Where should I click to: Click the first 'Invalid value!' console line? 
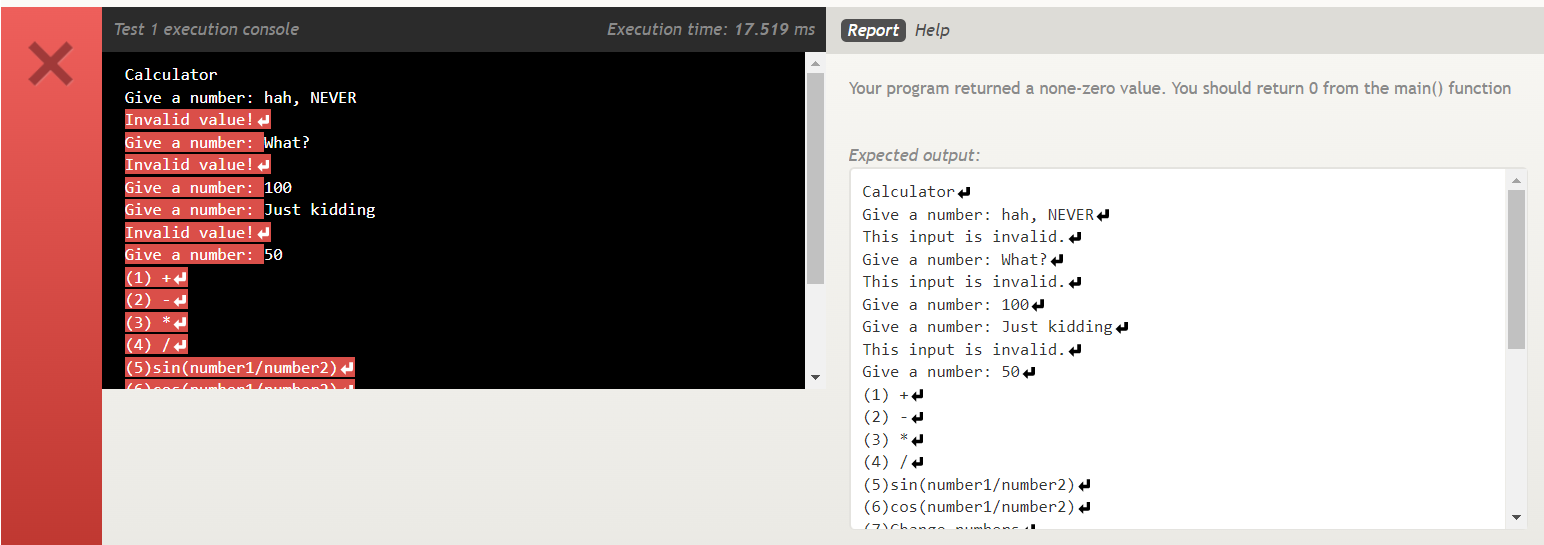coord(197,119)
